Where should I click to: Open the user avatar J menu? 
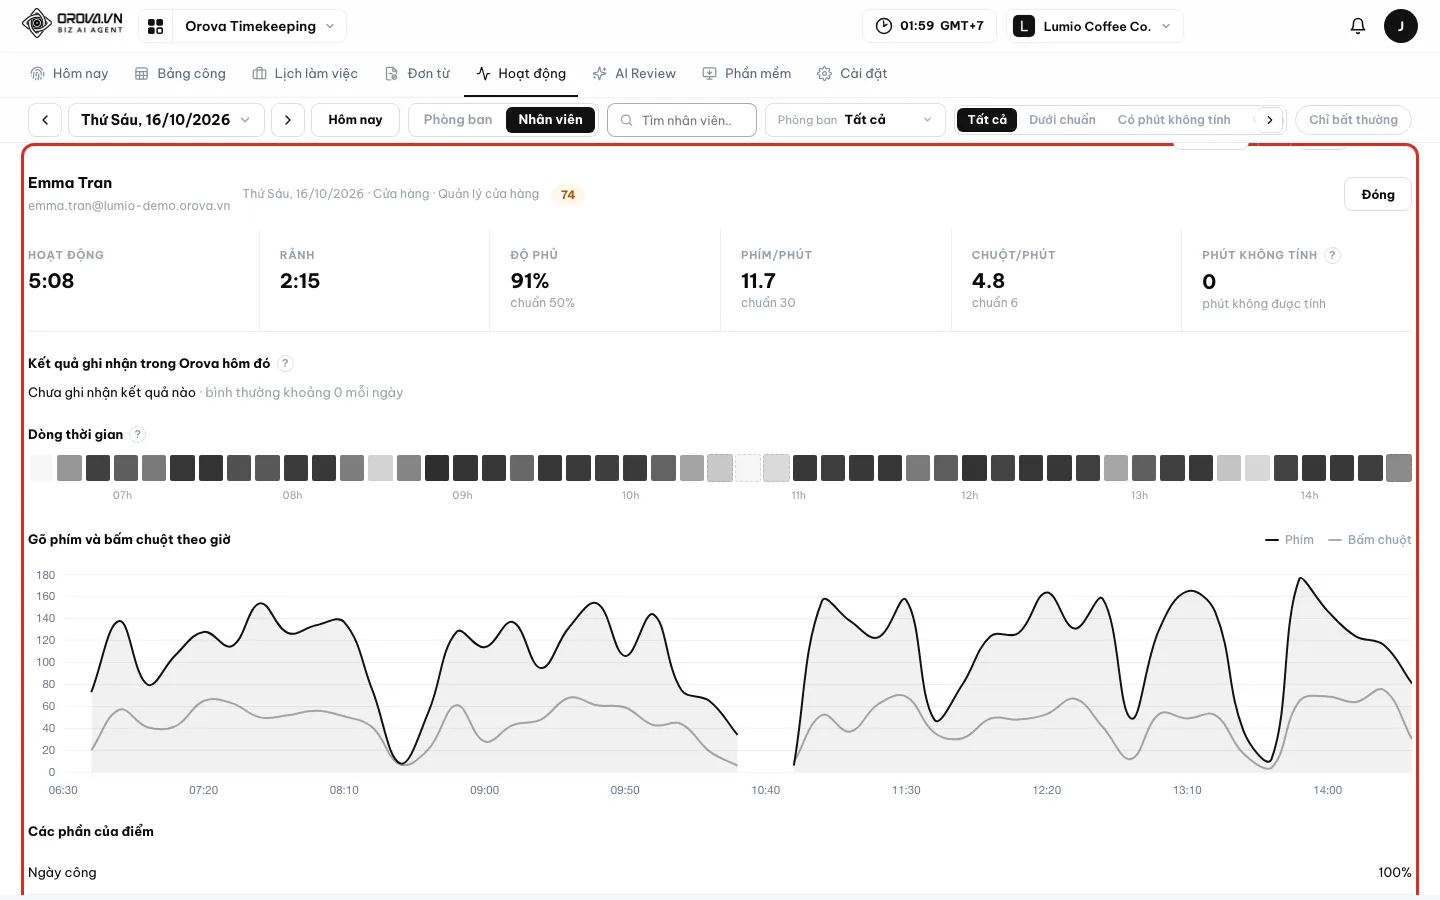point(1400,26)
